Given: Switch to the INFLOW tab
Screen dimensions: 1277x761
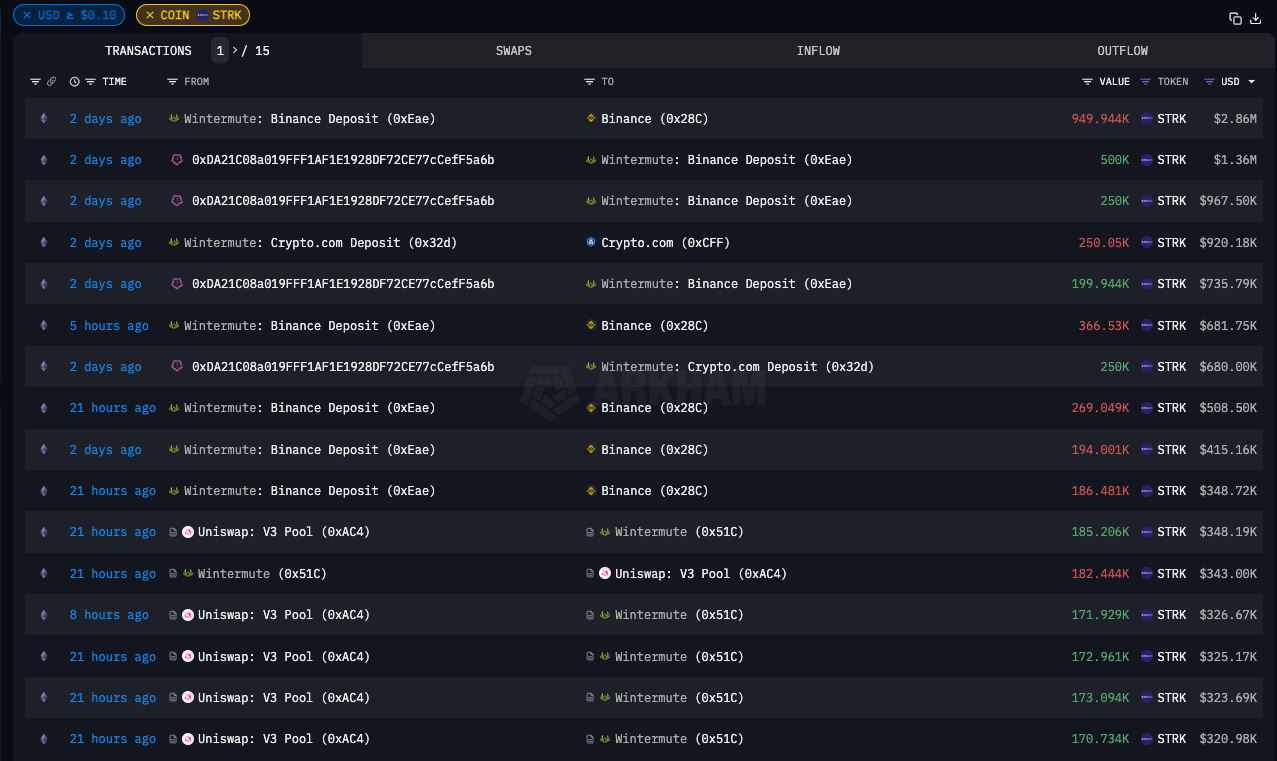Looking at the screenshot, I should [x=818, y=51].
